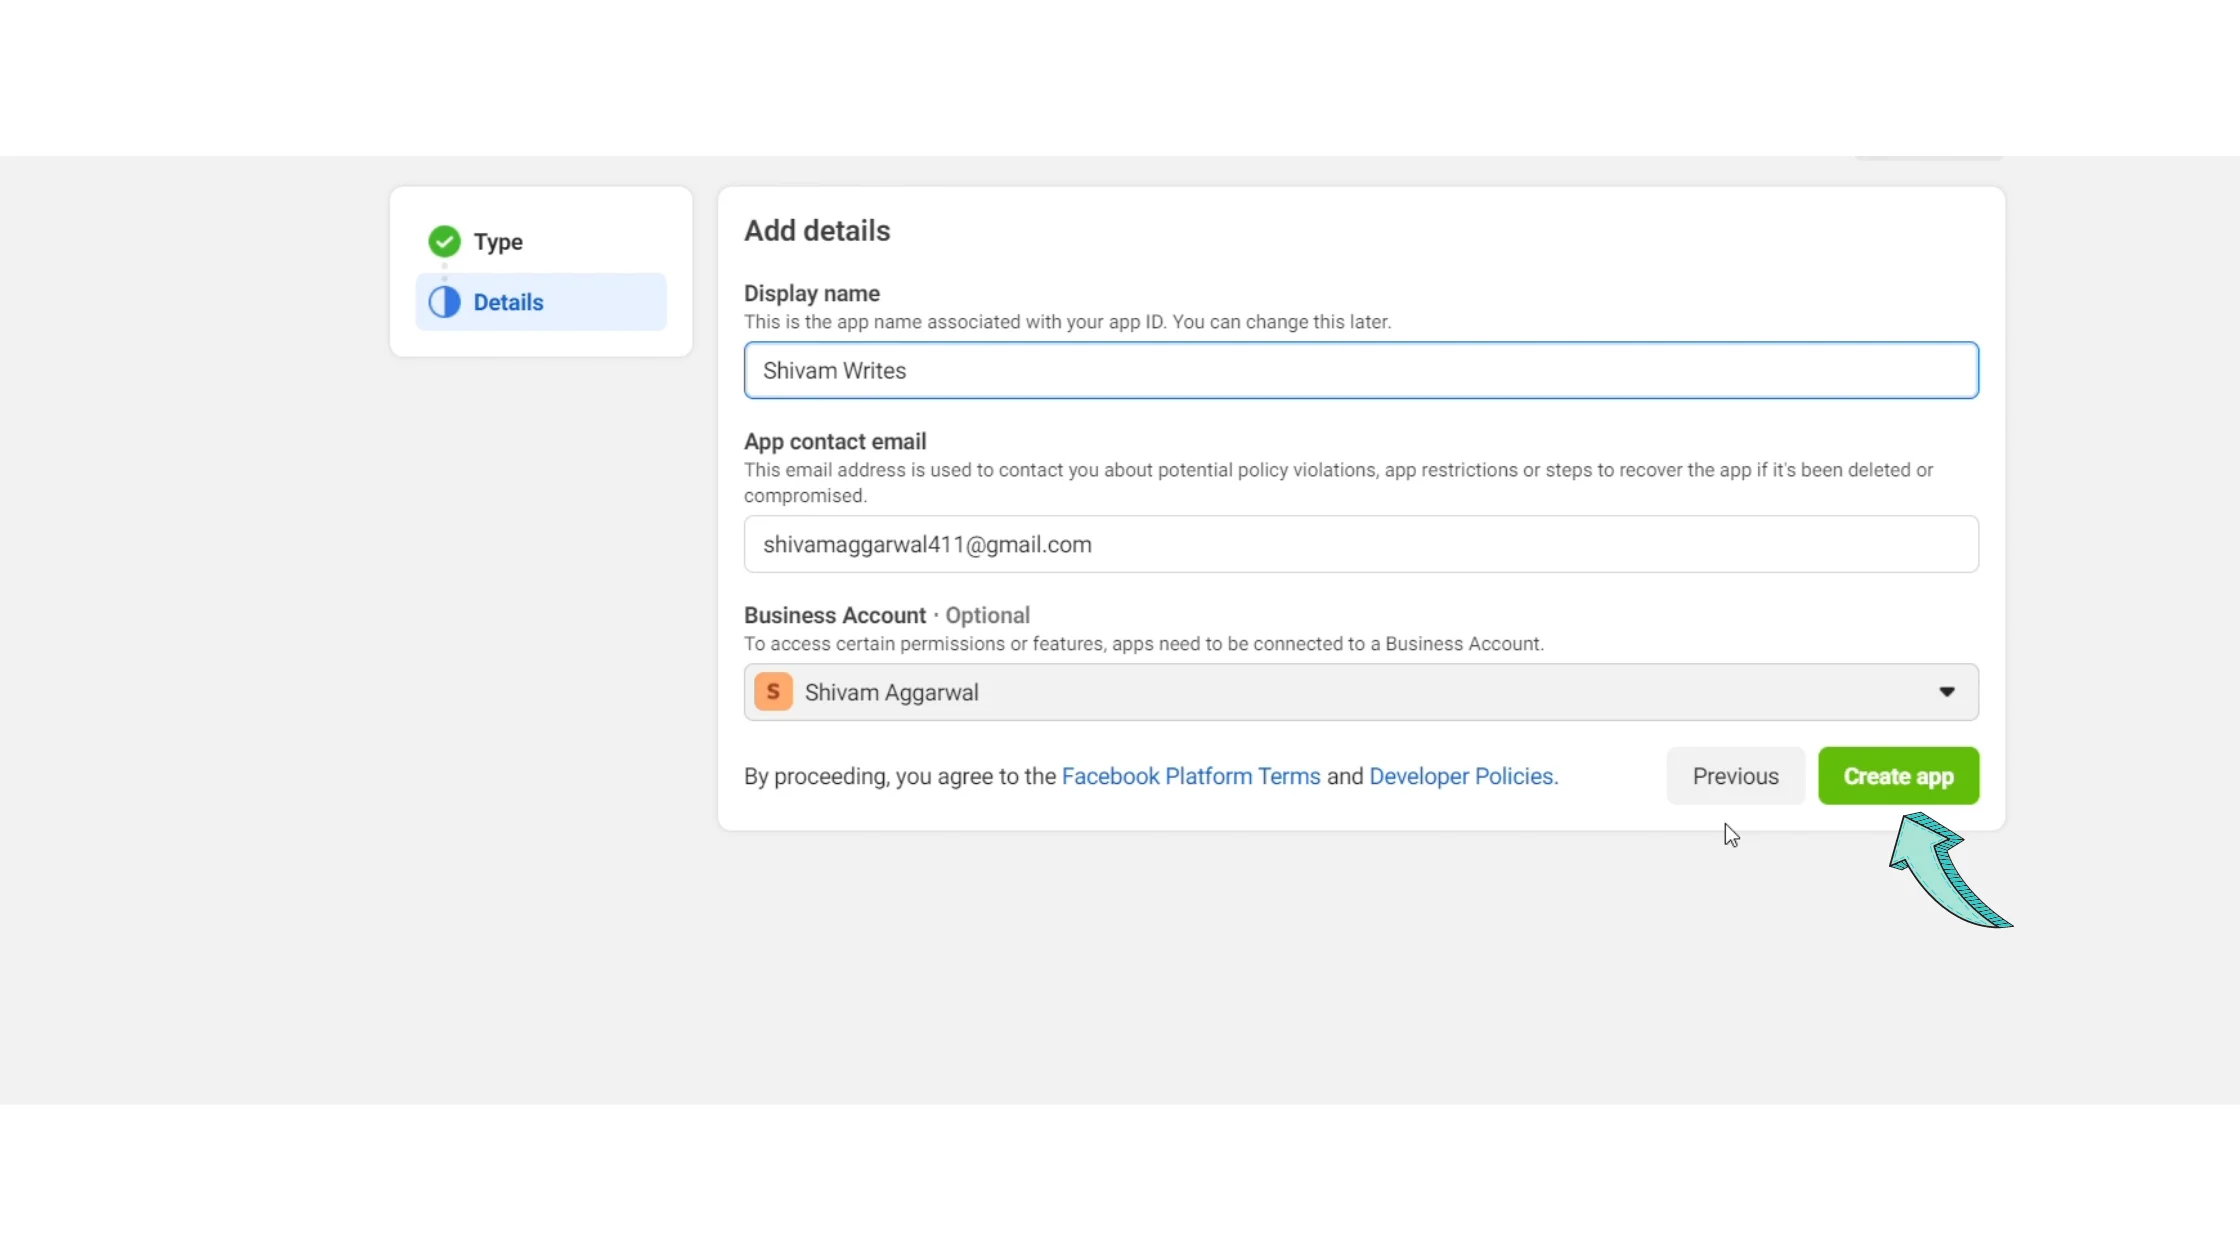
Task: Focus the Display name text field
Action: [1360, 370]
